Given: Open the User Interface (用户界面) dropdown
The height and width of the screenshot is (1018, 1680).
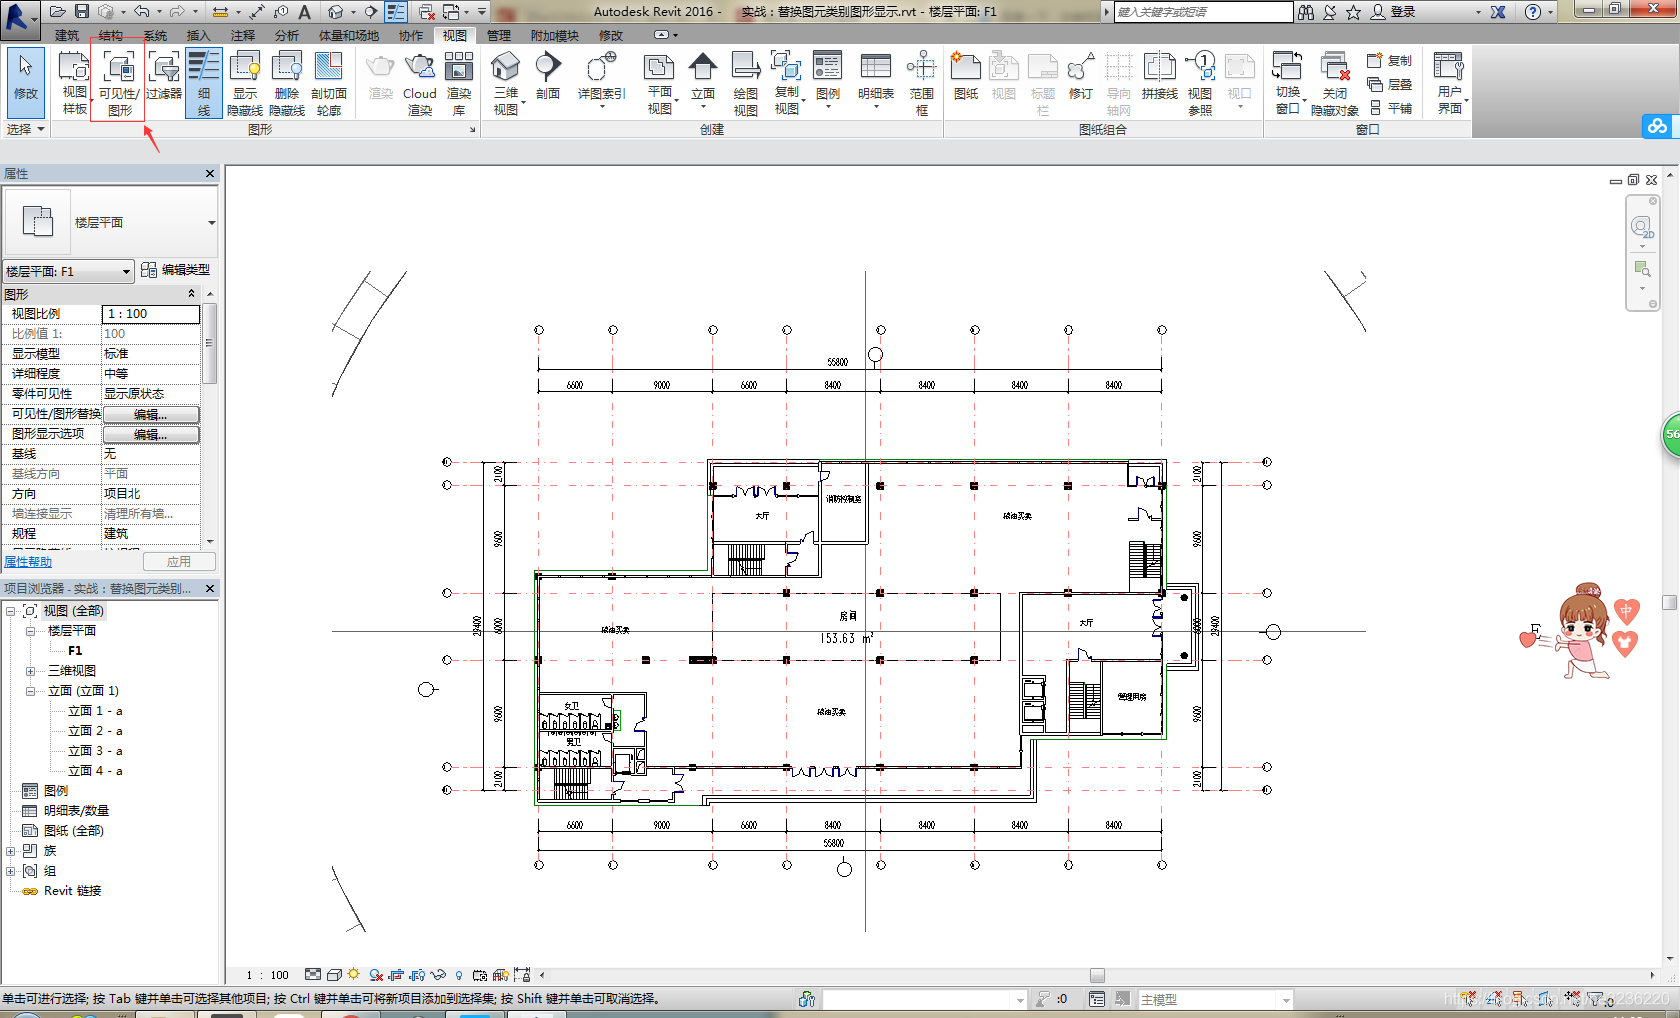Looking at the screenshot, I should click(1449, 82).
